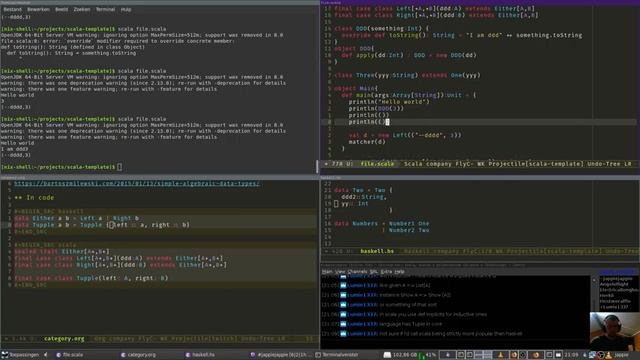Open the Hulp menu in the terminal
The image size is (640, 360).
(x=126, y=9)
